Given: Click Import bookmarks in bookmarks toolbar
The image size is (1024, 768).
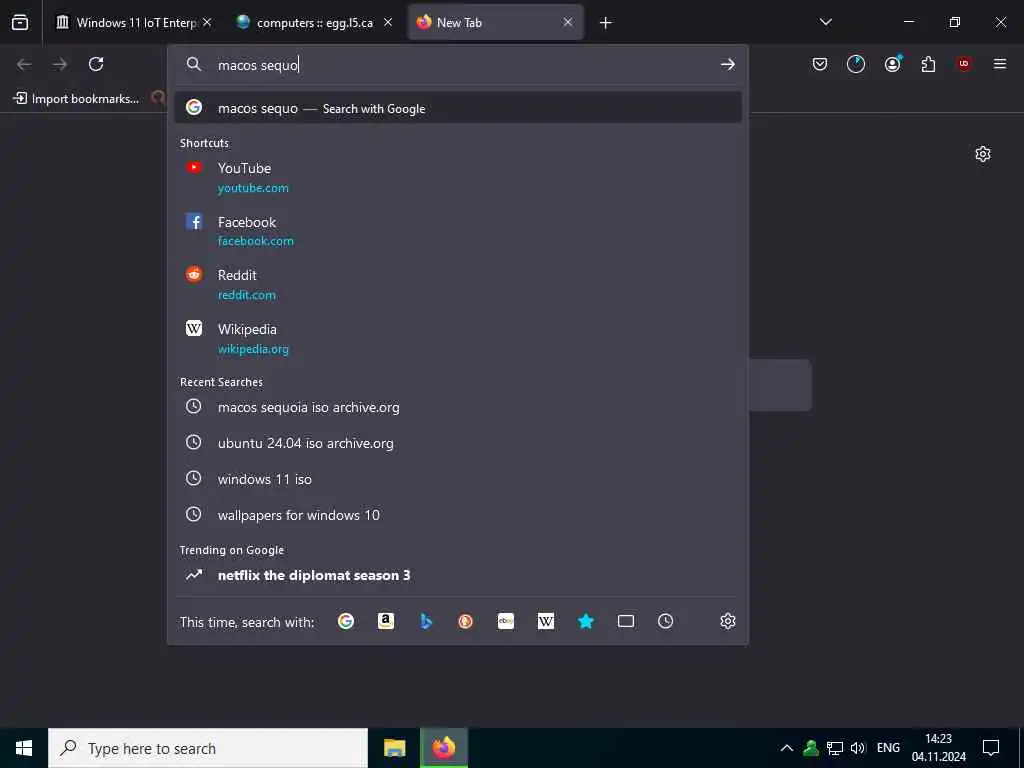Looking at the screenshot, I should click(76, 99).
